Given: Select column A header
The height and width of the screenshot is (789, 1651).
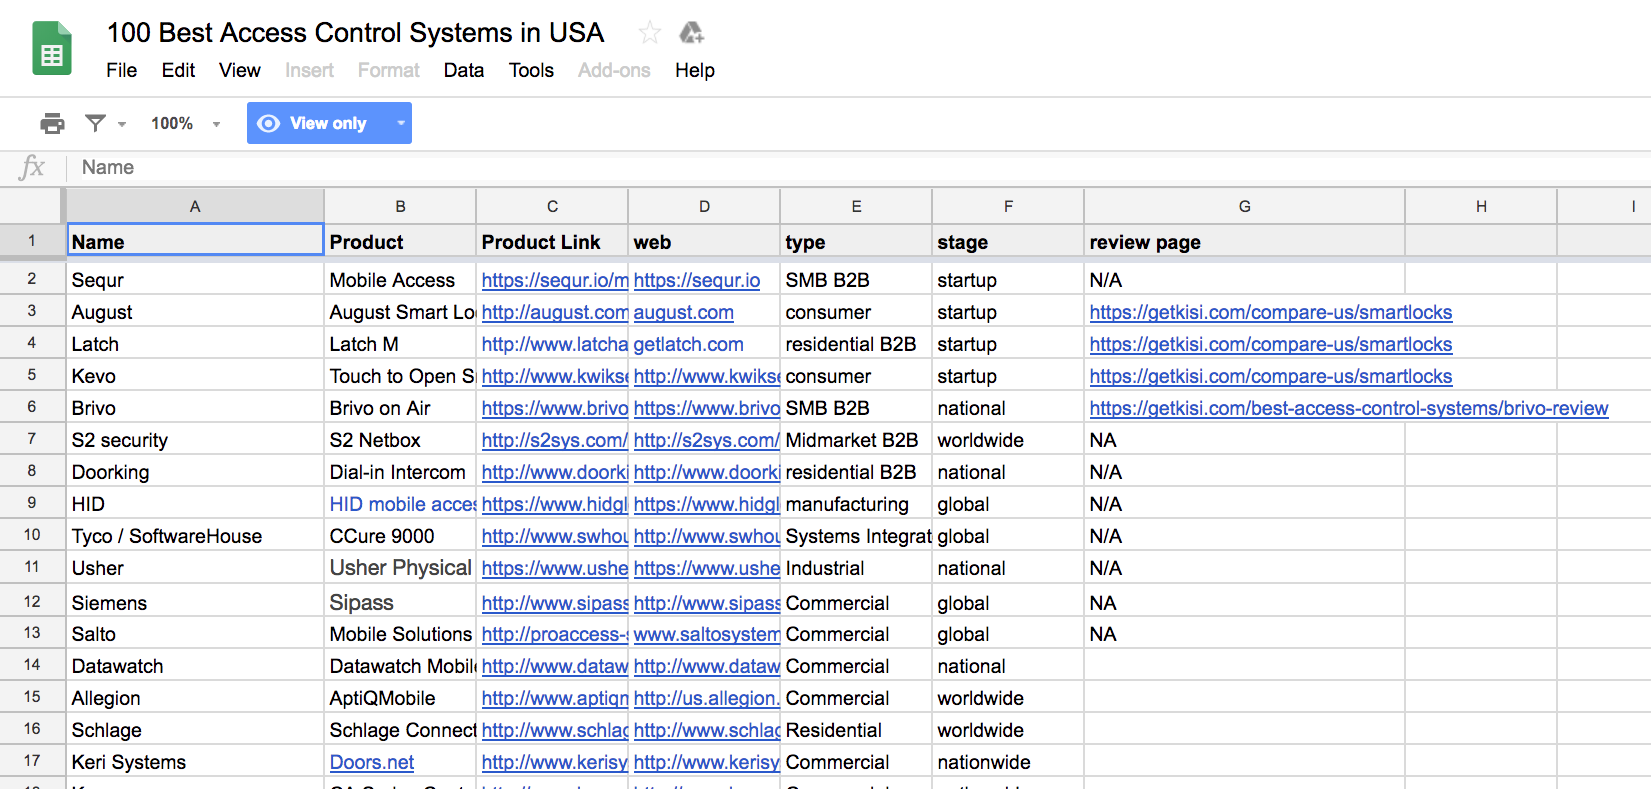Looking at the screenshot, I should click(x=195, y=206).
